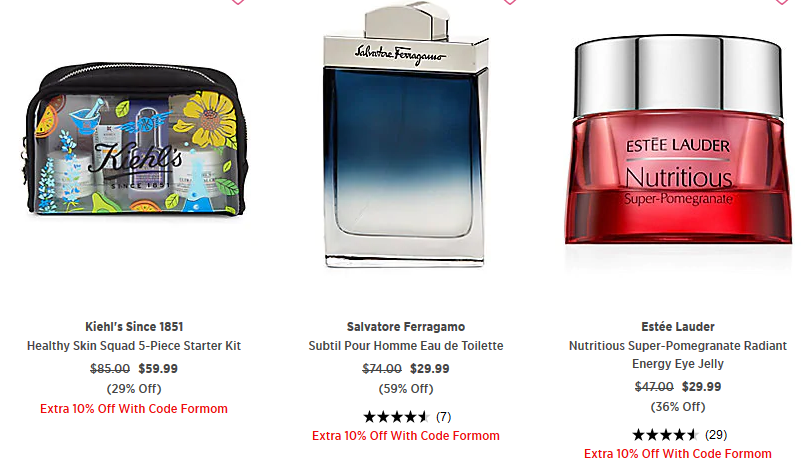Open the Ferragamo blue perfume bottle image
The width and height of the screenshot is (801, 469).
406,134
